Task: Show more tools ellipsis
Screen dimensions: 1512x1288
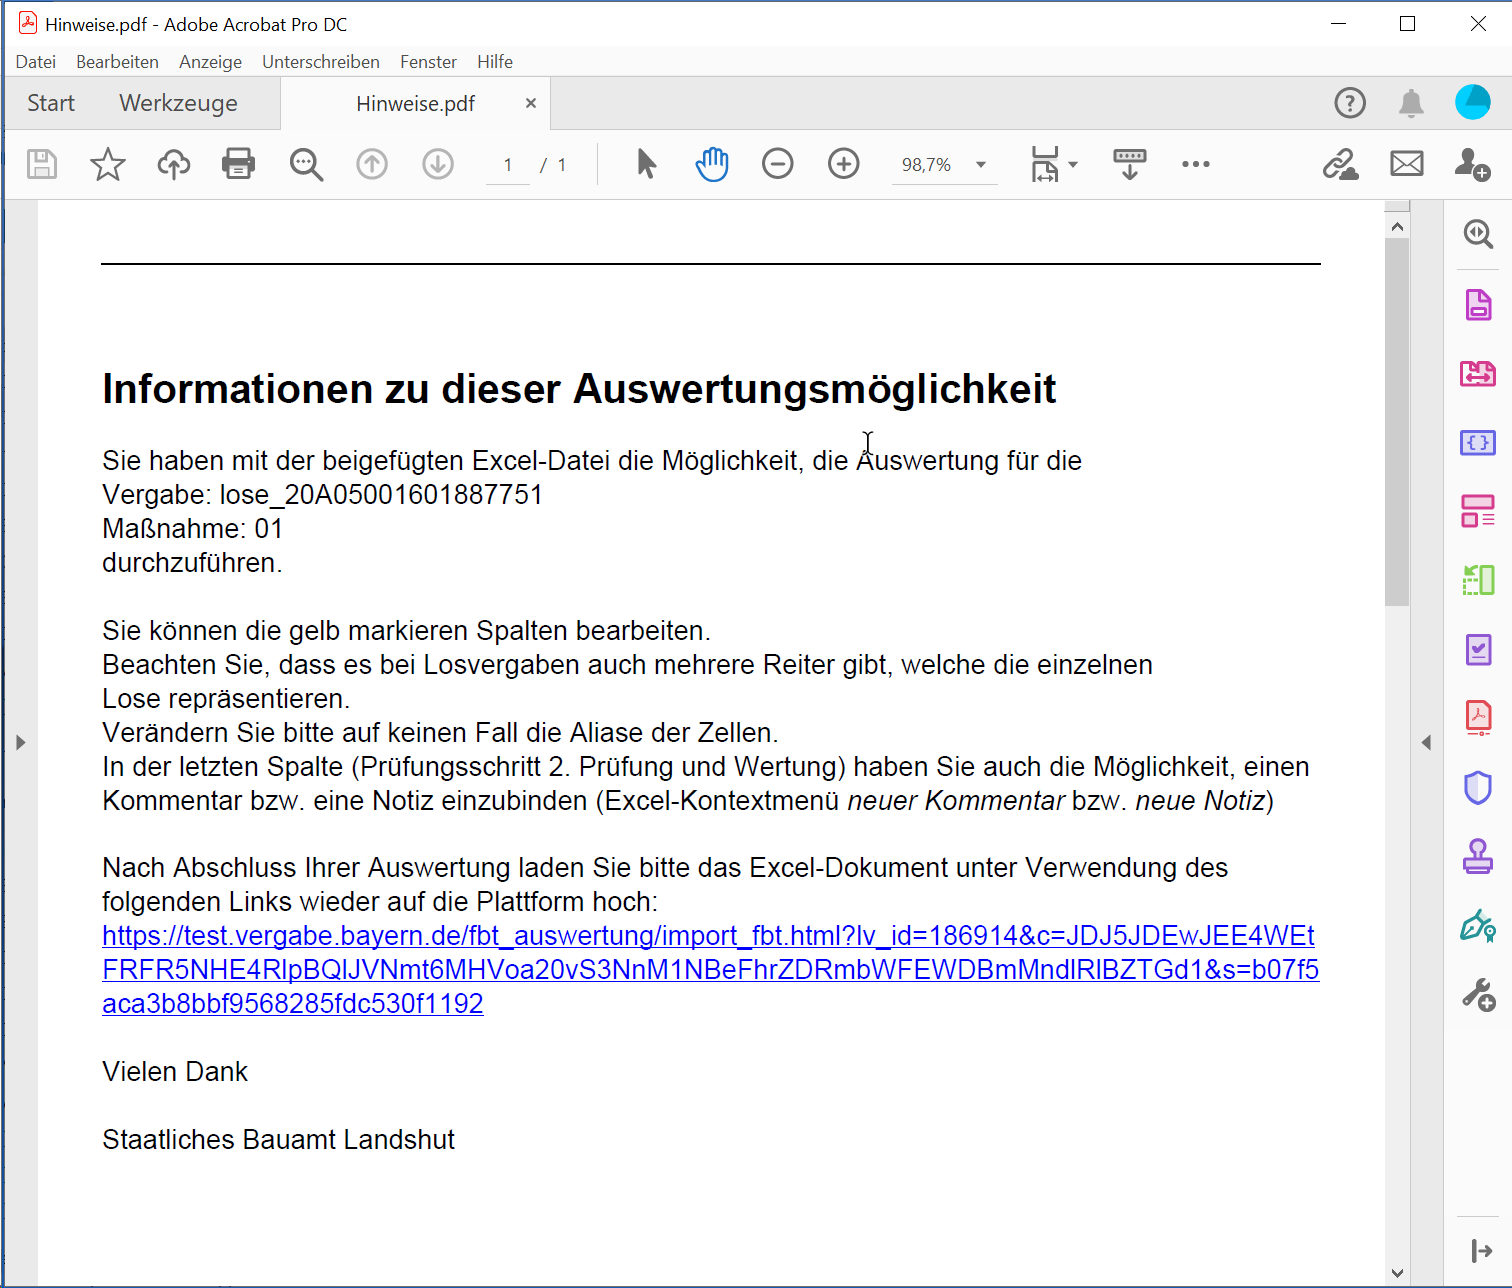Action: point(1196,164)
